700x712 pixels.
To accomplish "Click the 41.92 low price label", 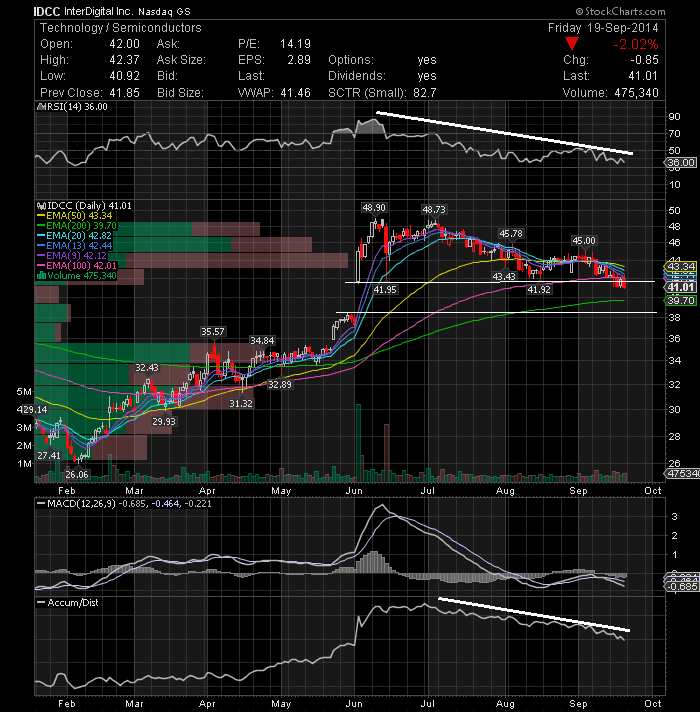I will pyautogui.click(x=539, y=290).
